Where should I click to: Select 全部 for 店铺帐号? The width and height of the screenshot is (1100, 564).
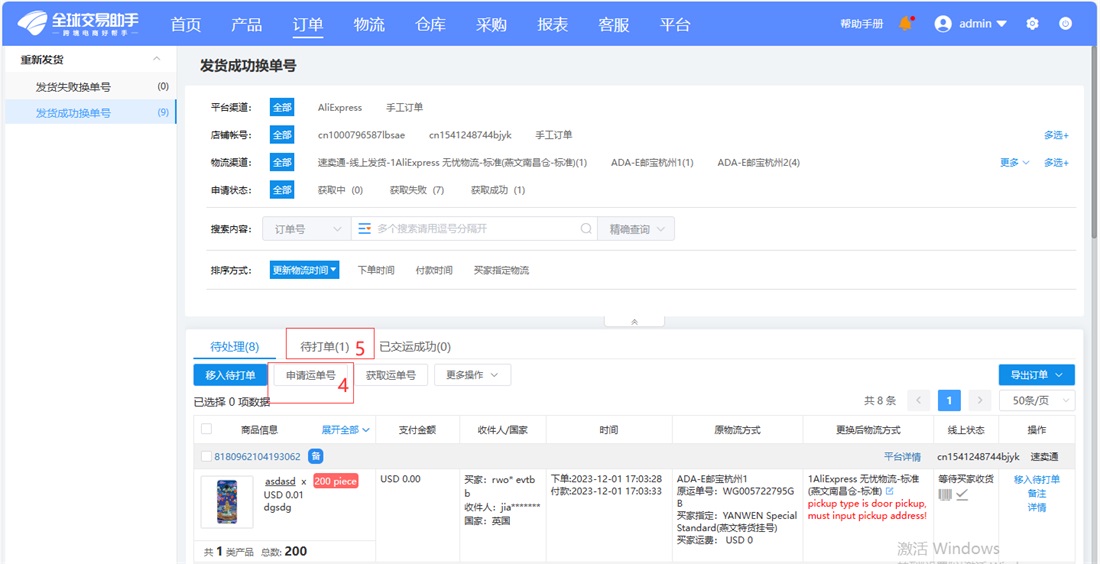pos(282,135)
